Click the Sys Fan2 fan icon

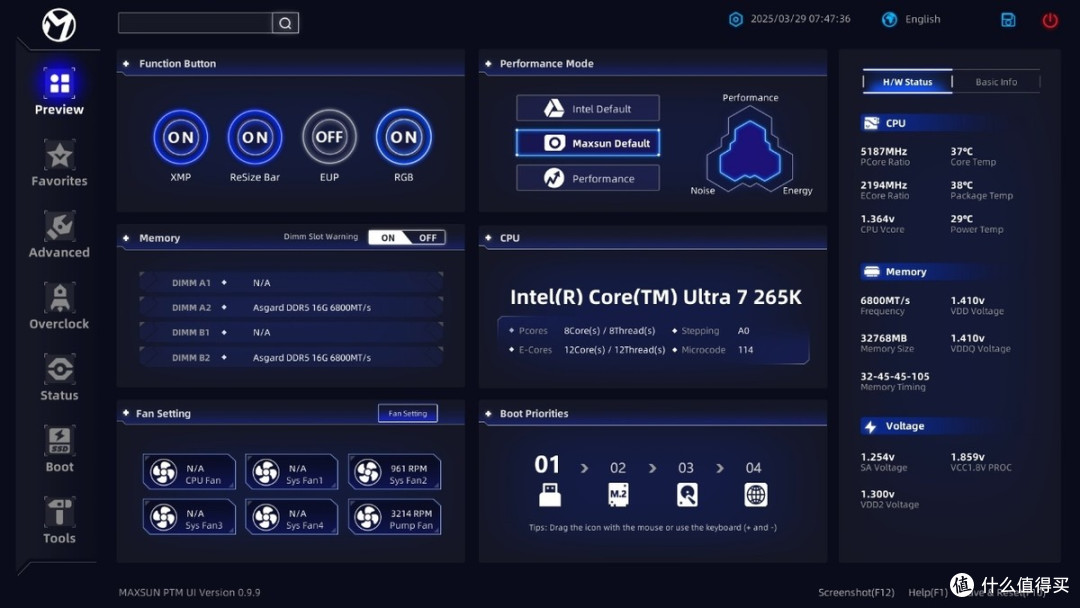point(368,472)
